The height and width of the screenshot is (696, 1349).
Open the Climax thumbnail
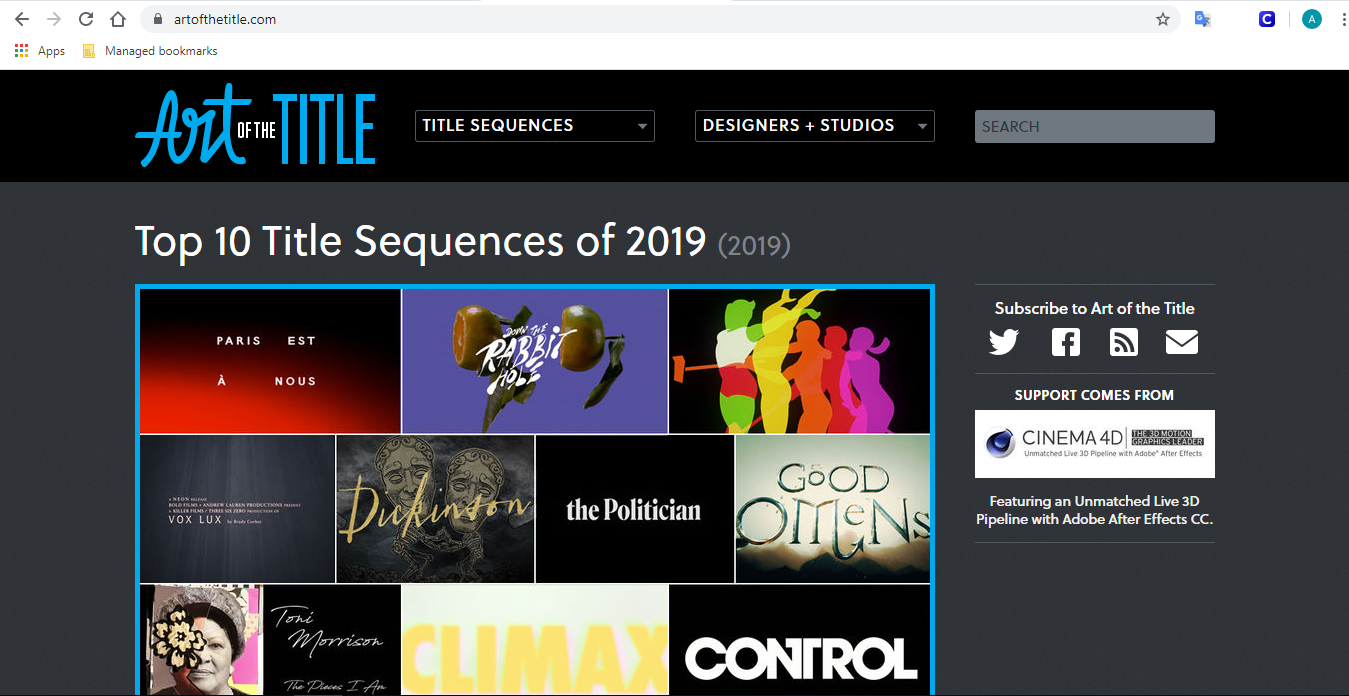coord(535,640)
